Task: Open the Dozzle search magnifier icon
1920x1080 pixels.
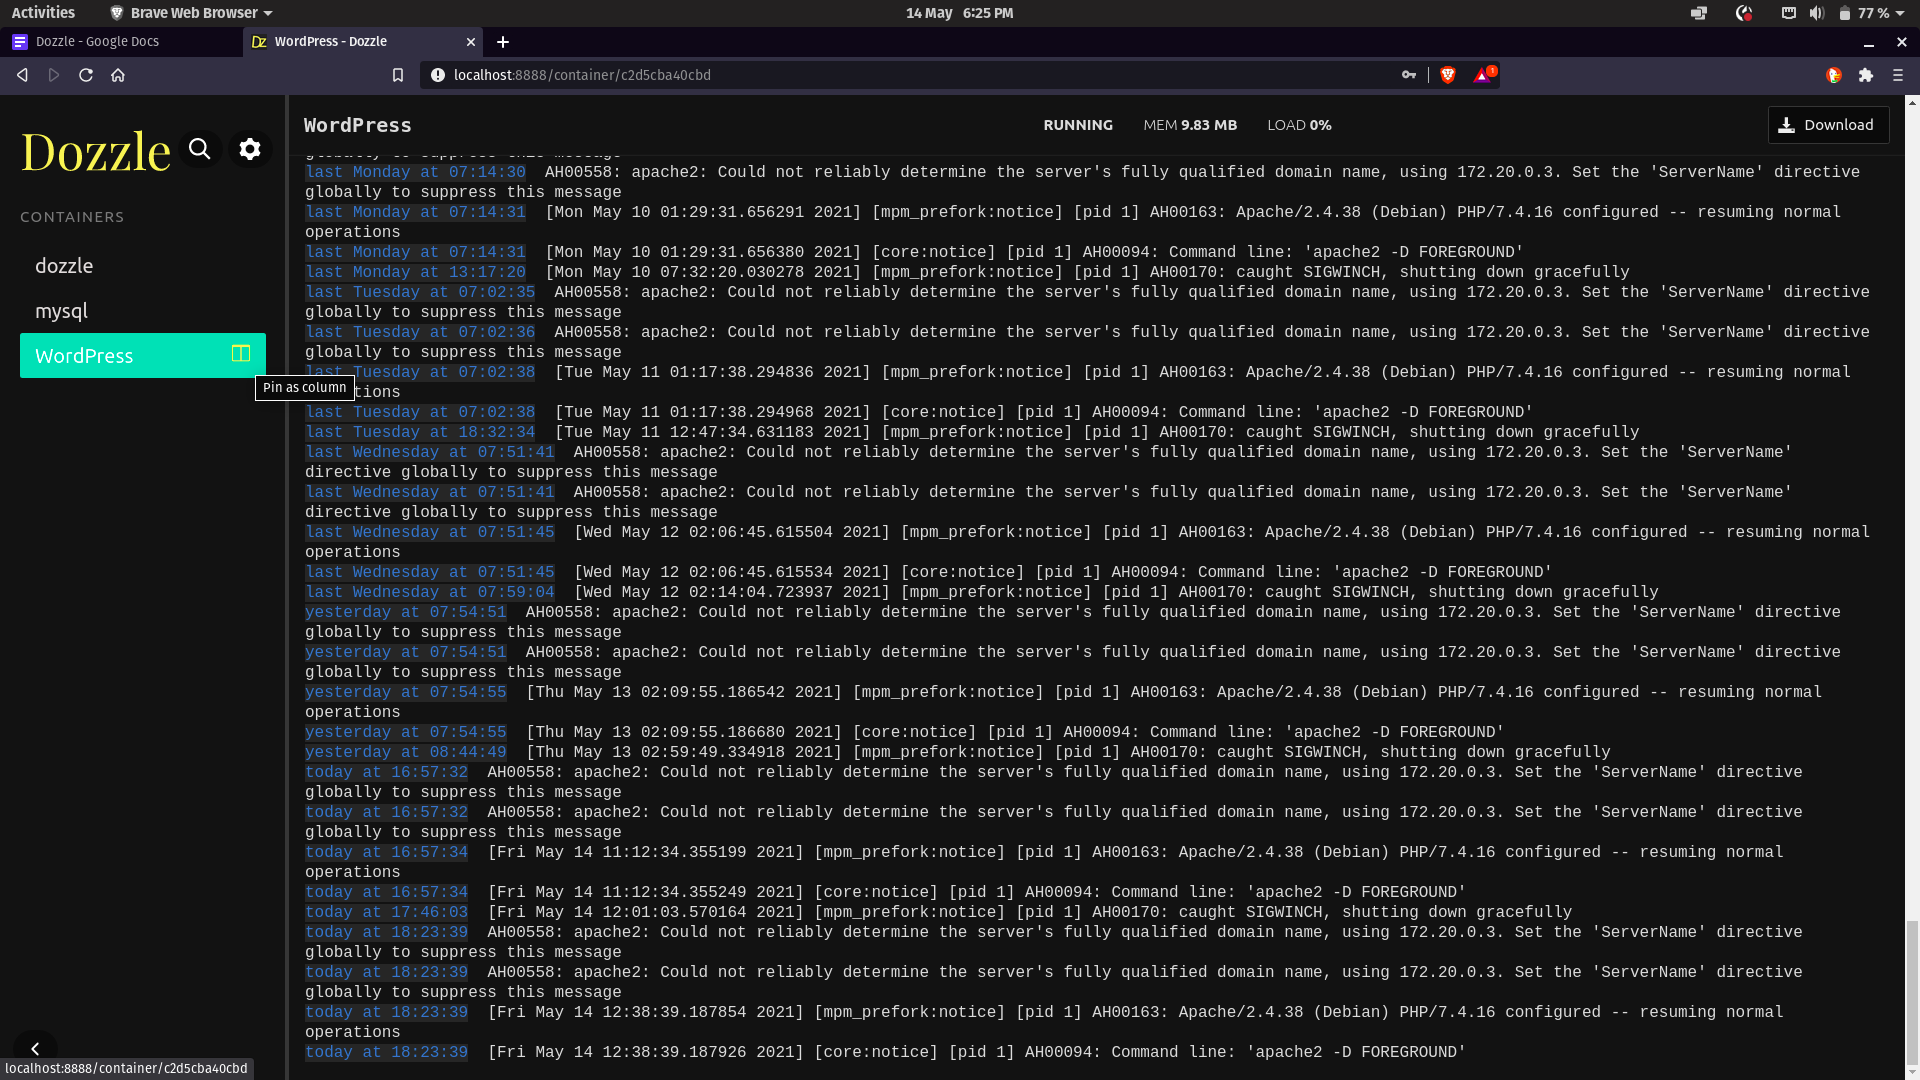Action: pyautogui.click(x=200, y=150)
